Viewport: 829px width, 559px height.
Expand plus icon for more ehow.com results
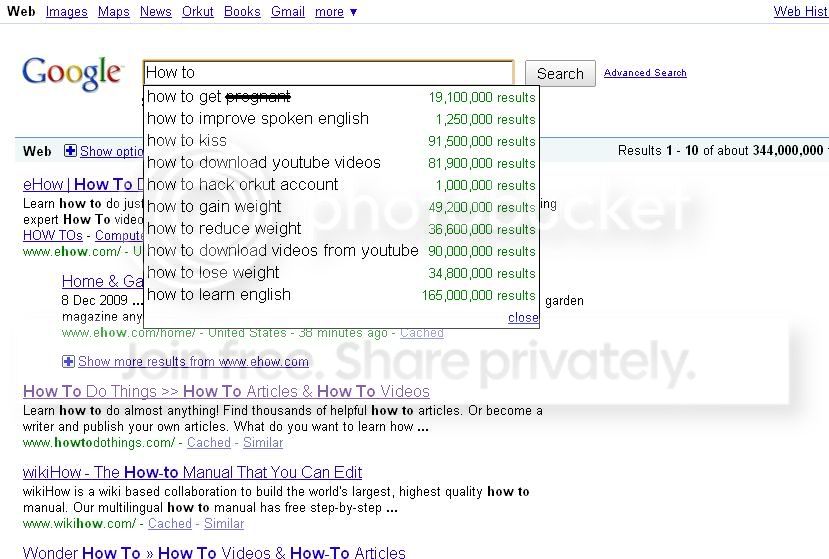[68, 361]
